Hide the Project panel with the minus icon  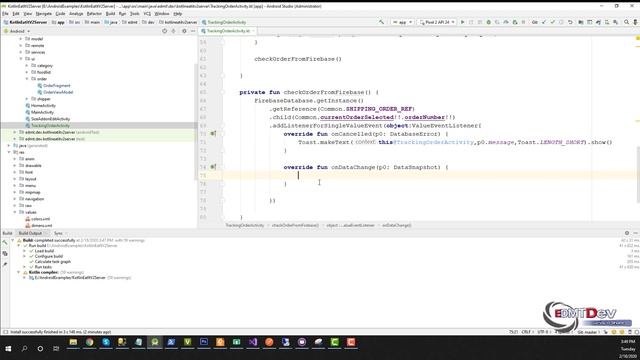point(193,31)
